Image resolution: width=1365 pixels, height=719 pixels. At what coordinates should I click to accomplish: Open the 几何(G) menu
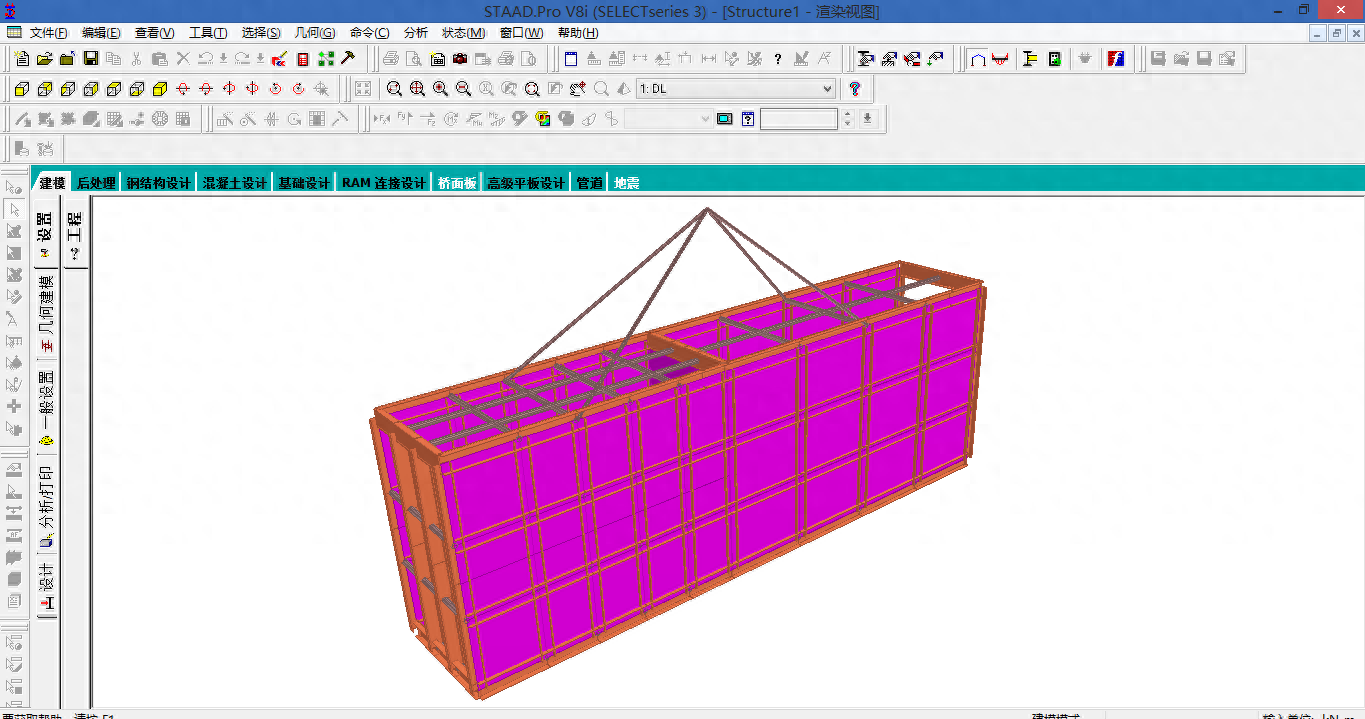[315, 33]
